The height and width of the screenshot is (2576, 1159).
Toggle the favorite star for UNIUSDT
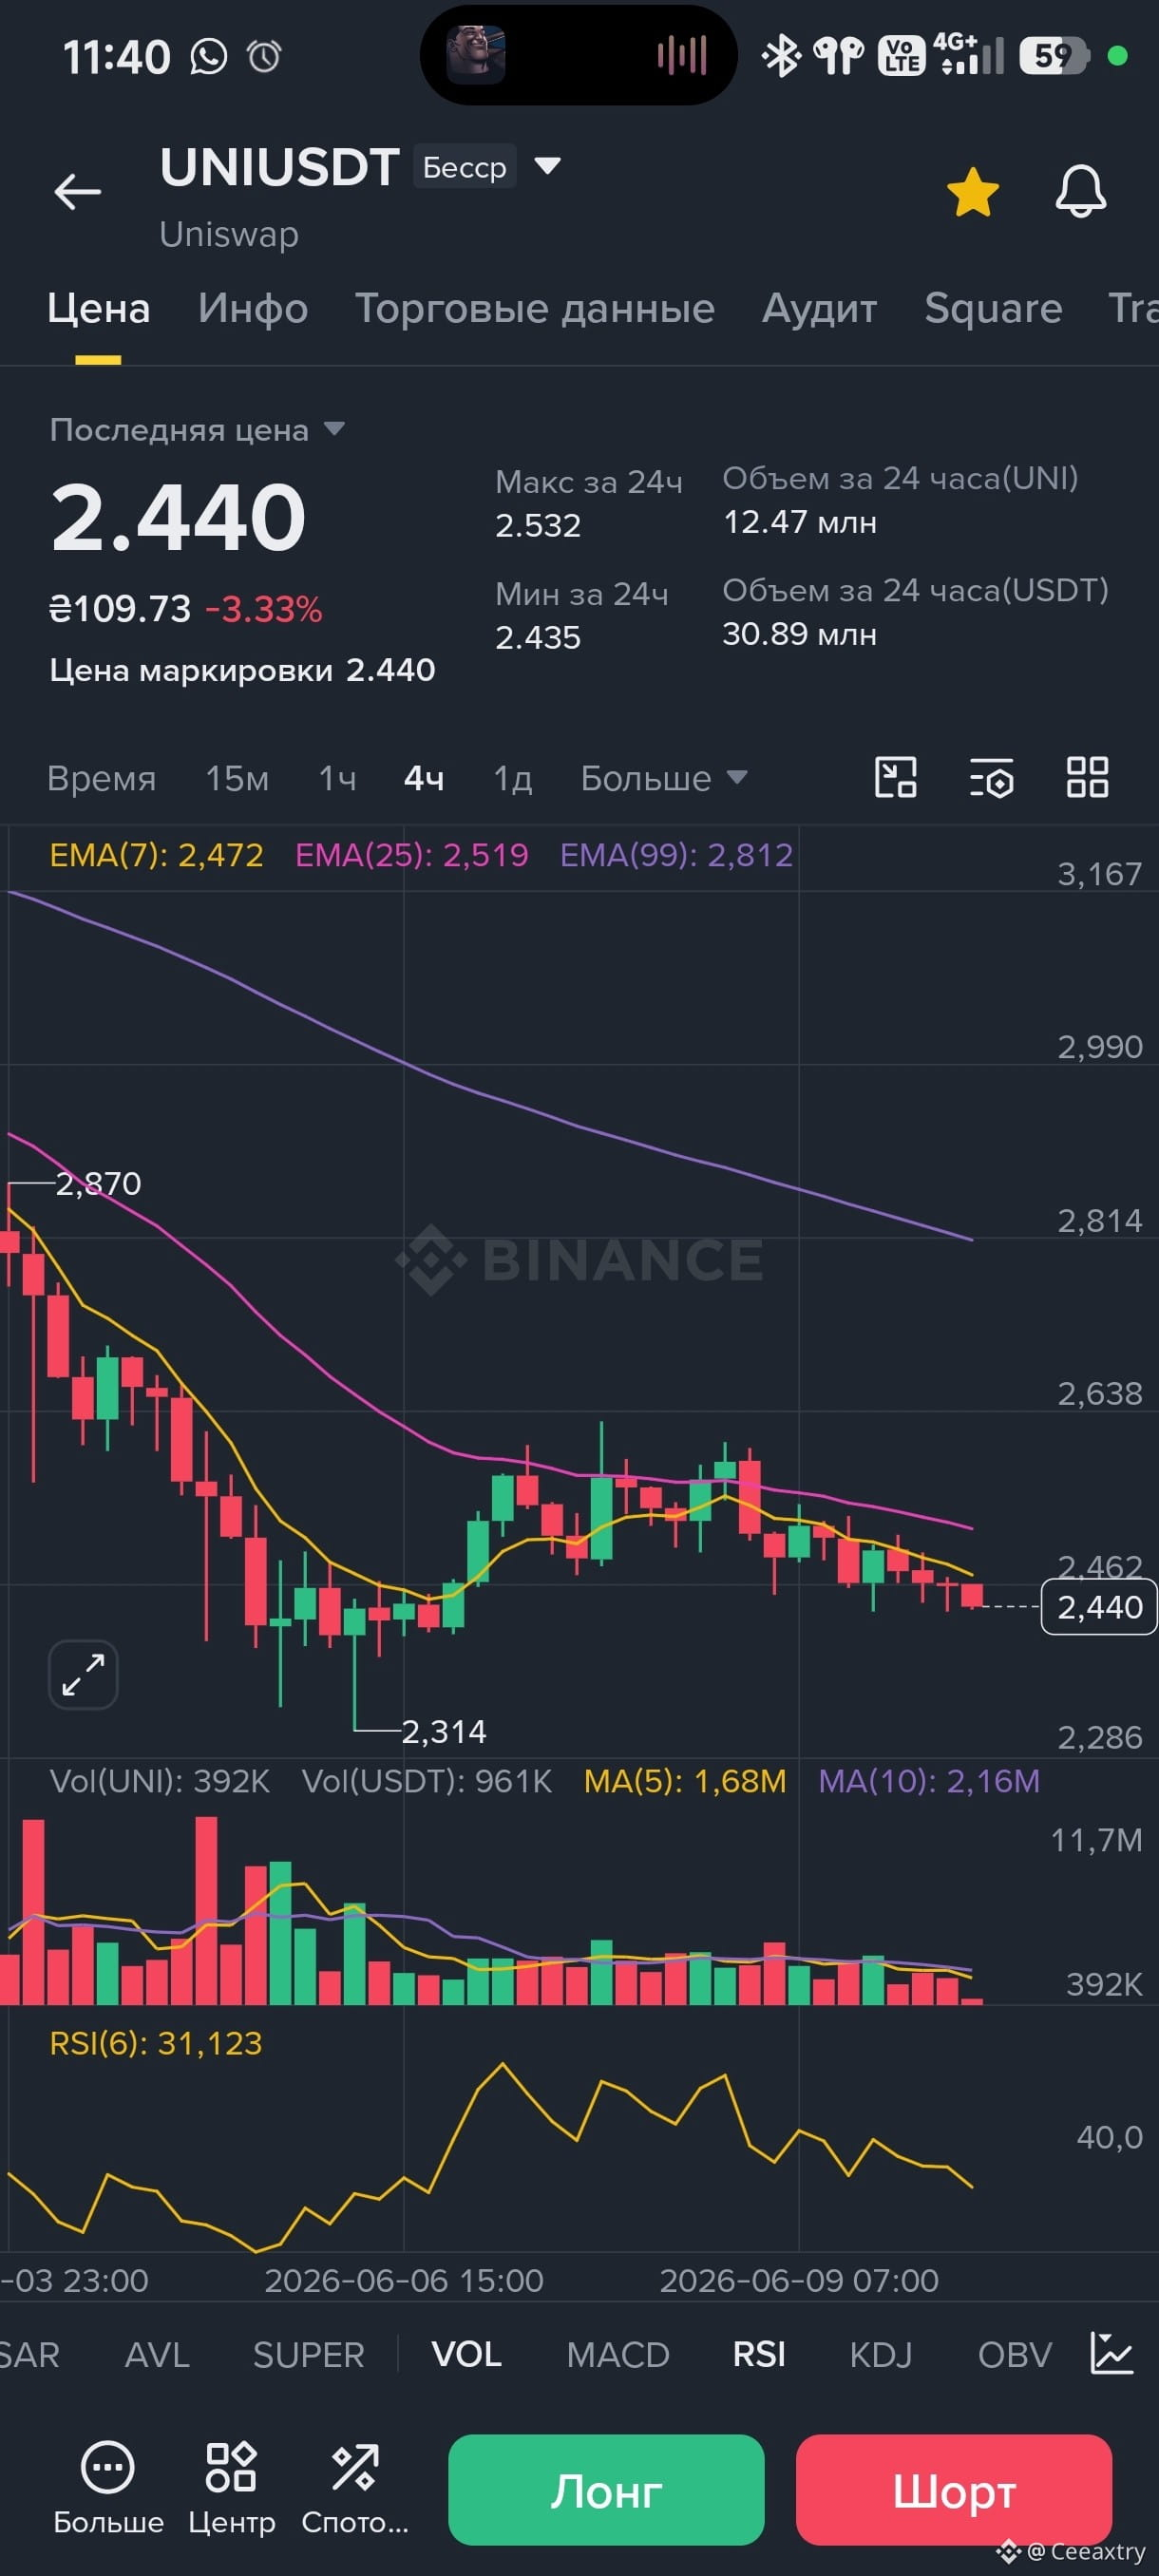(972, 192)
